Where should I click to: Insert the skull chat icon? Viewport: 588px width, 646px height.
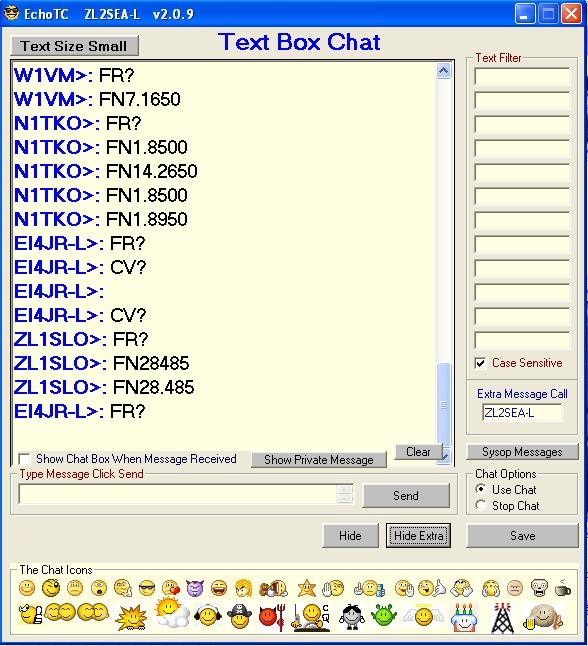[x=539, y=588]
